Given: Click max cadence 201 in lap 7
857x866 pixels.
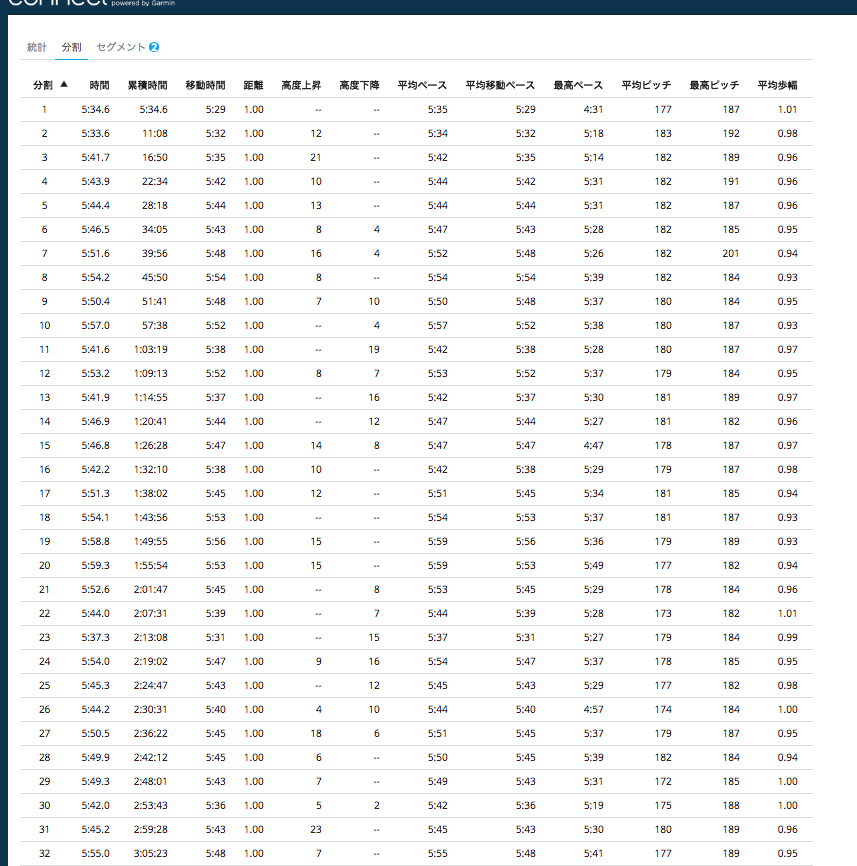Looking at the screenshot, I should point(731,254).
